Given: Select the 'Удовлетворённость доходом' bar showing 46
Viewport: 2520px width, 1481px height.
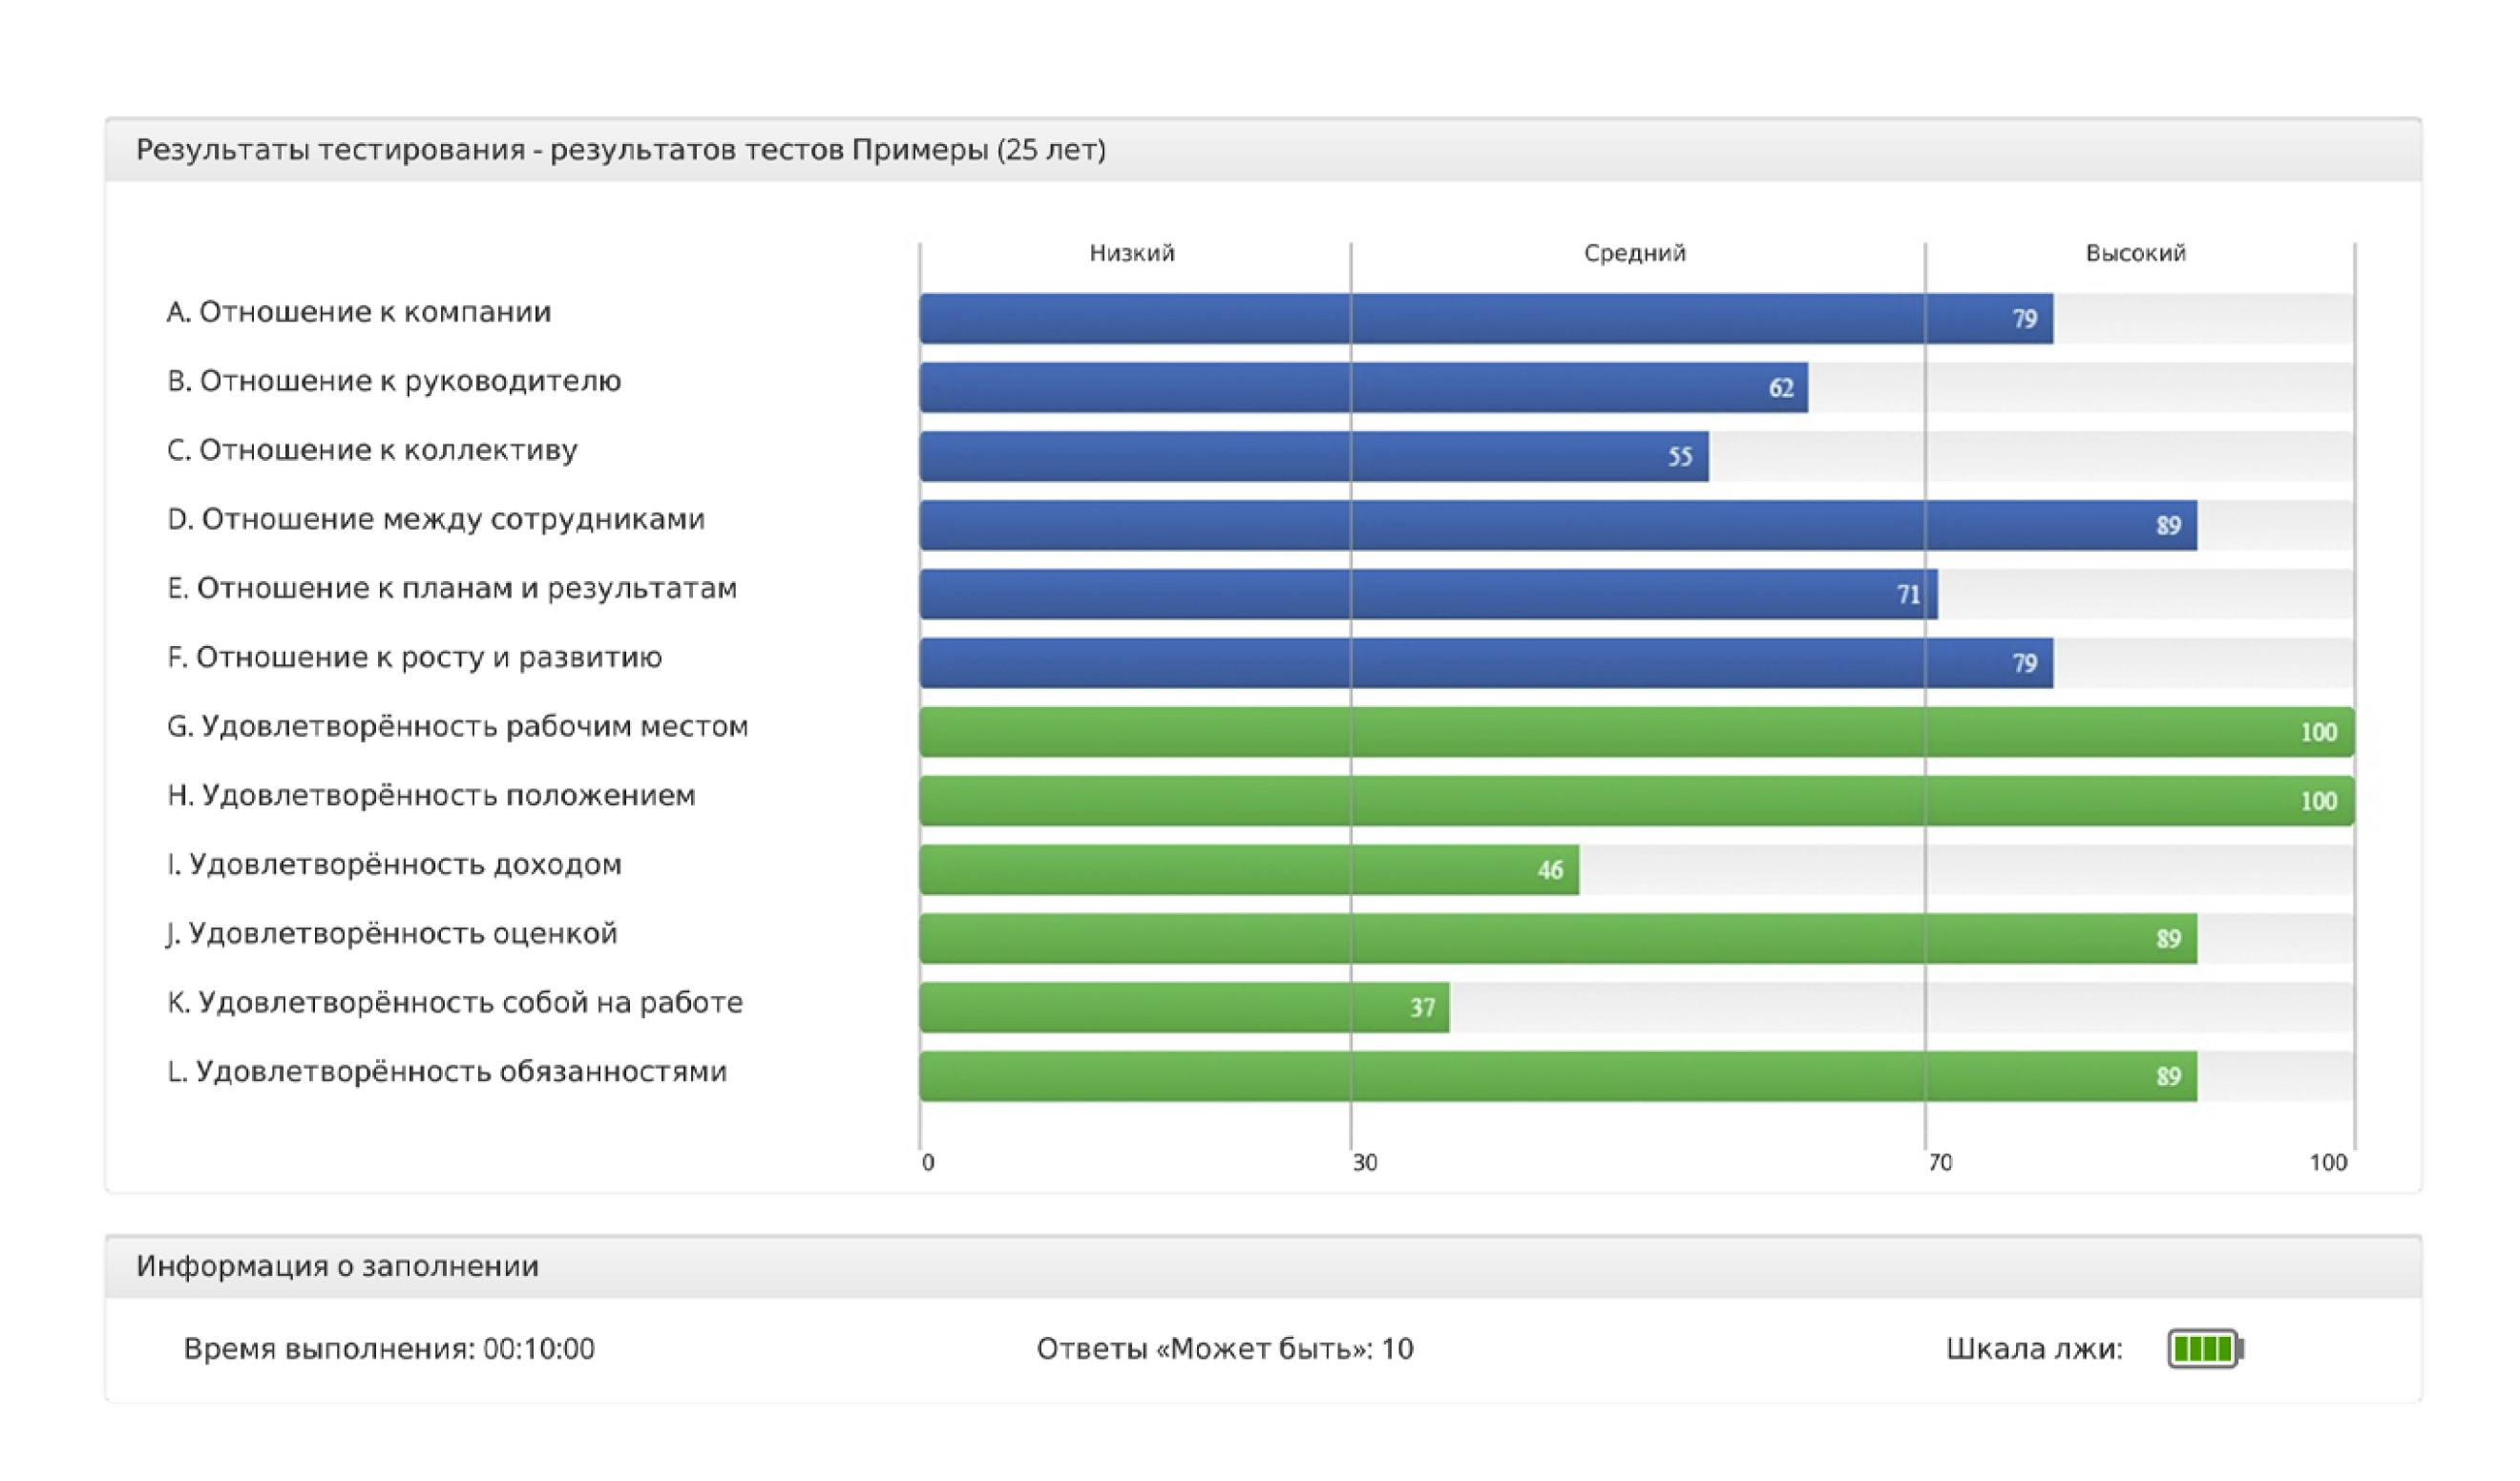Looking at the screenshot, I should click(x=1248, y=870).
